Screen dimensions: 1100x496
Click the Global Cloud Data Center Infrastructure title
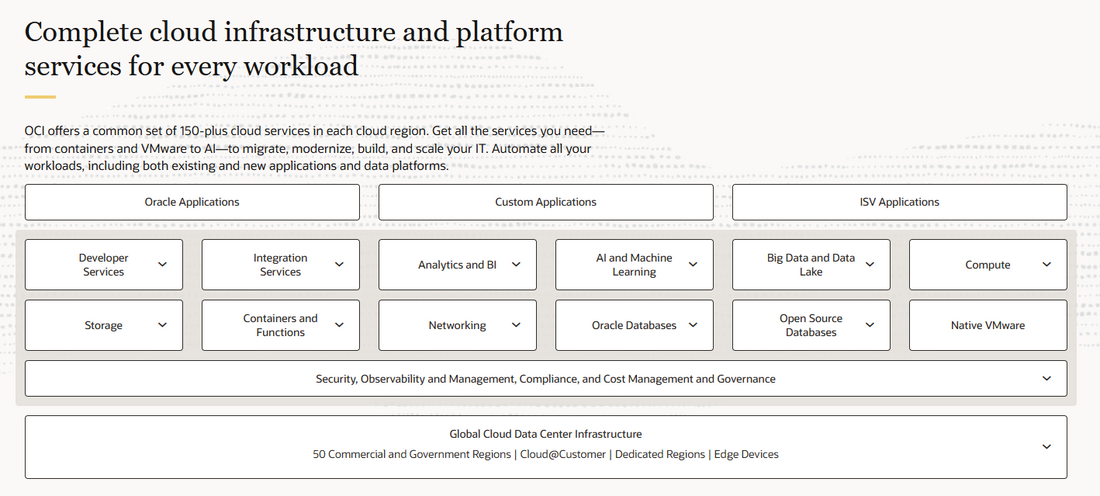546,434
